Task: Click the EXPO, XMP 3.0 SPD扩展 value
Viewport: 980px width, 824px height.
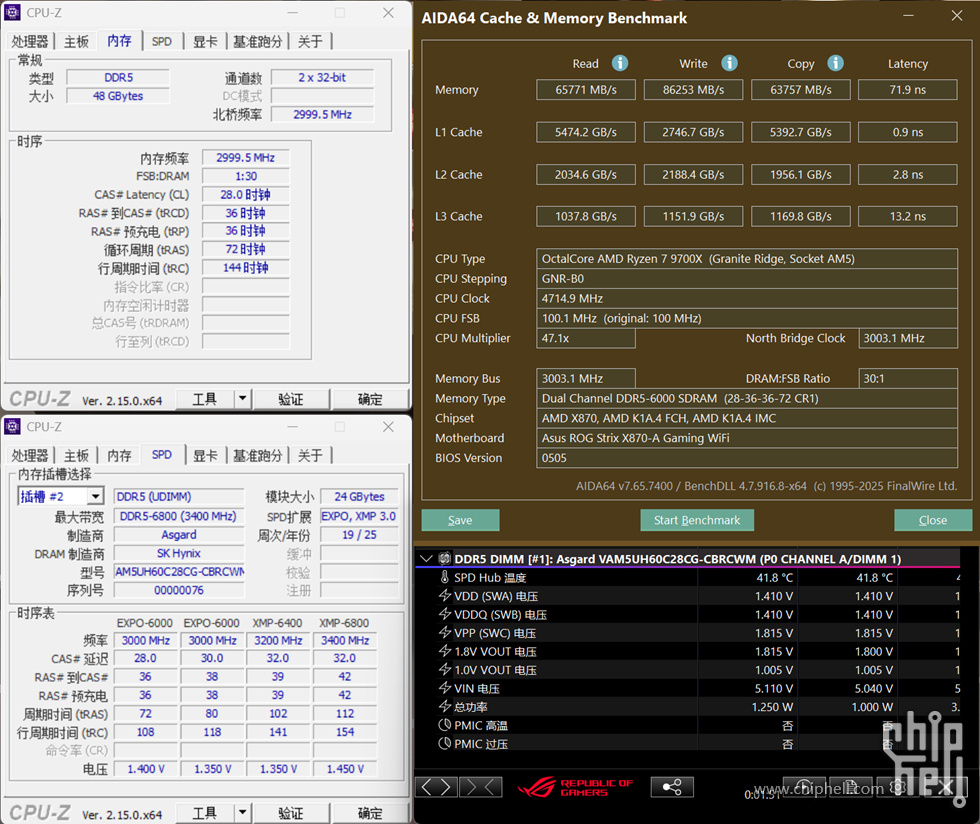Action: point(359,516)
